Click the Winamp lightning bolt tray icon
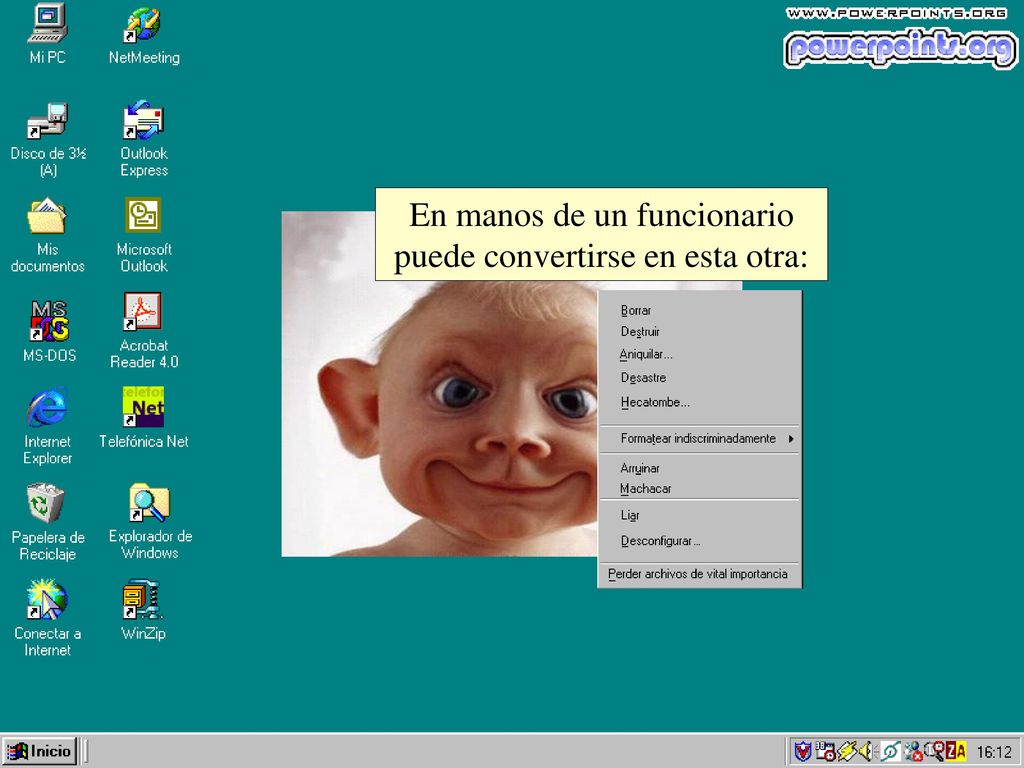Viewport: 1024px width, 768px height. [847, 751]
